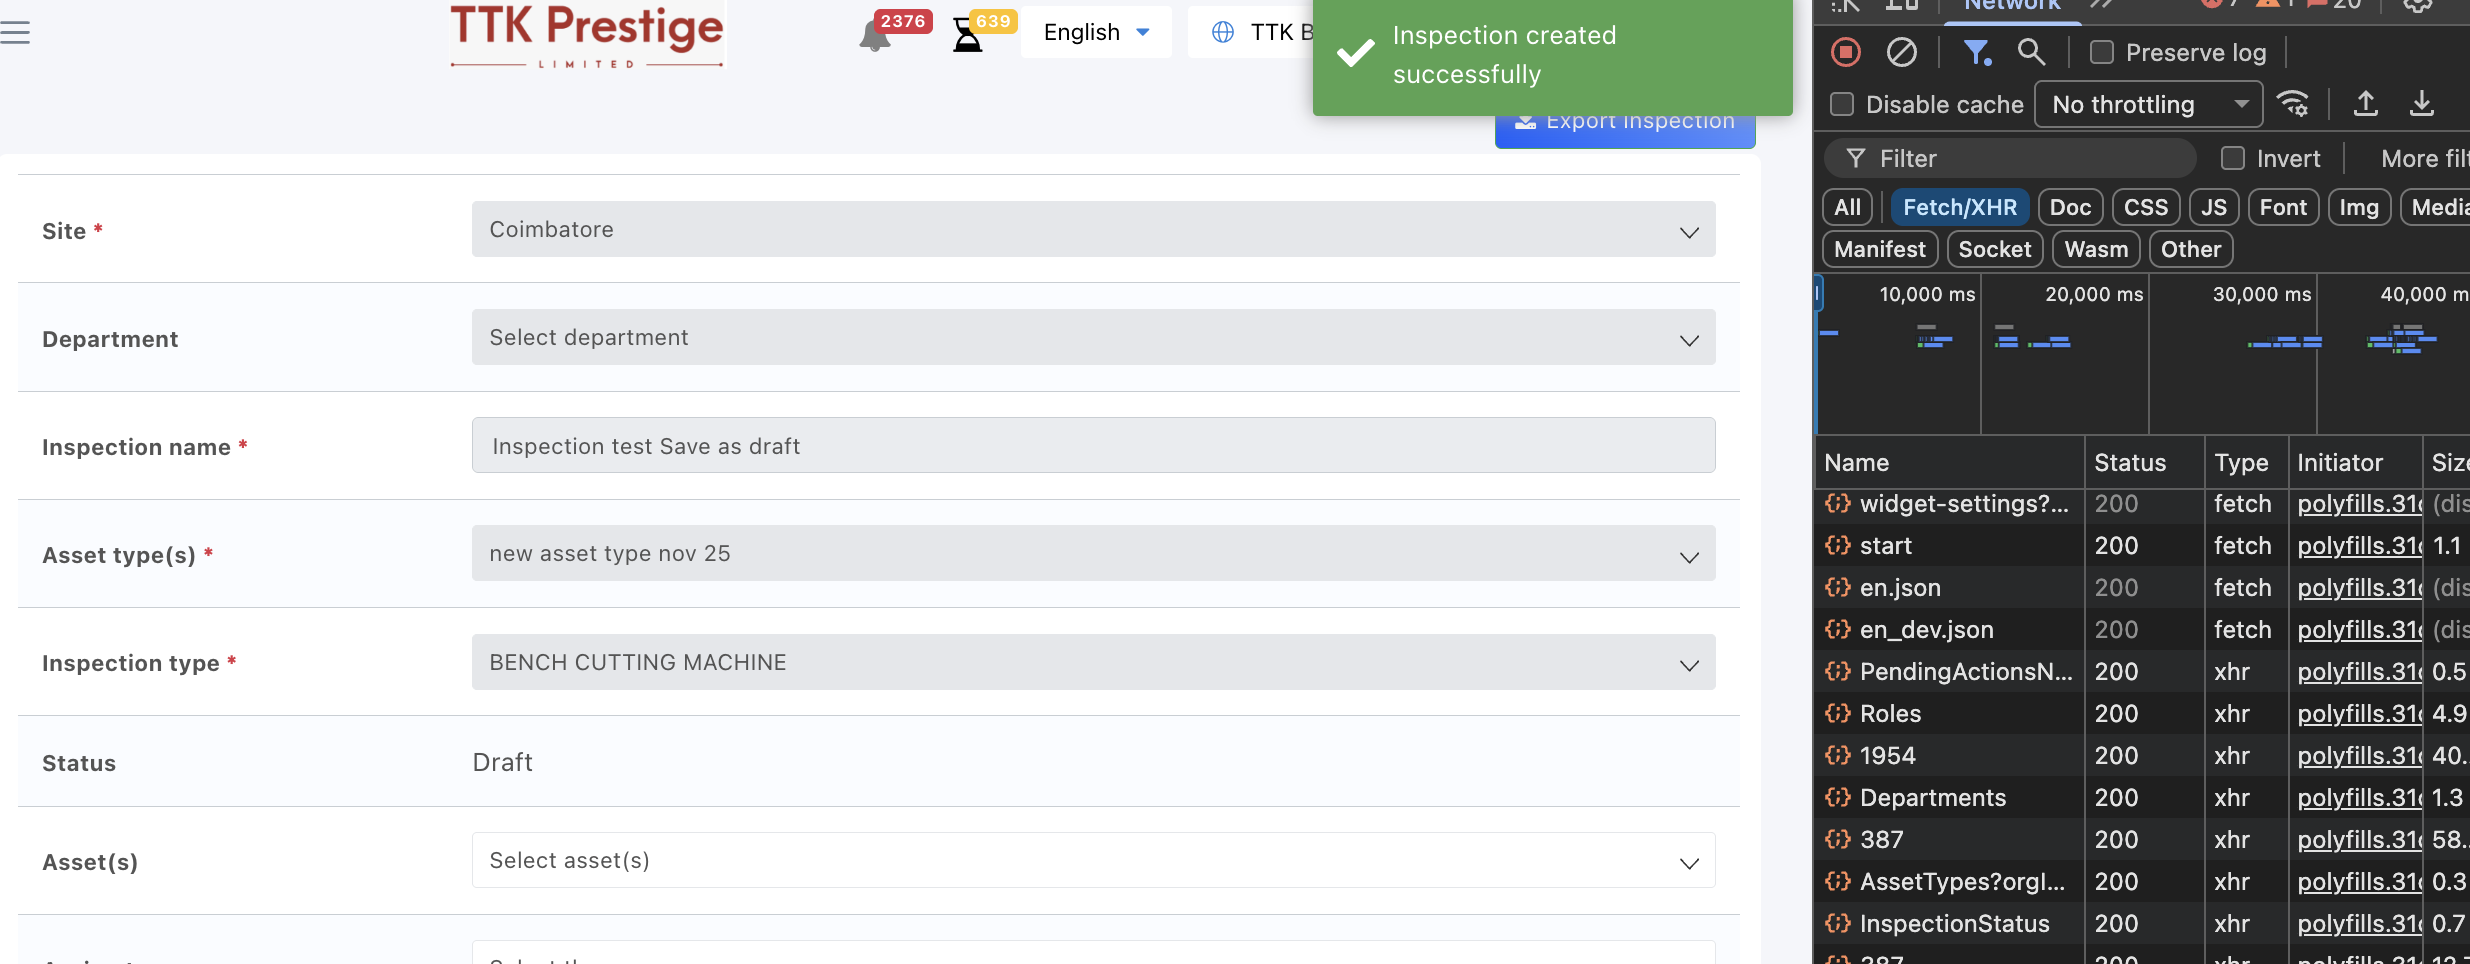Stop recording network log

point(1845,52)
